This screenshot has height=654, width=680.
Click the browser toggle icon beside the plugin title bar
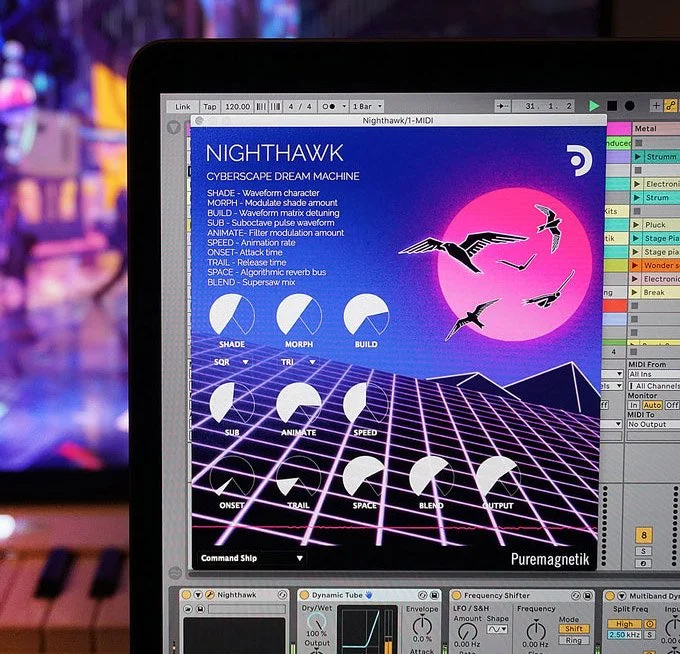(174, 128)
